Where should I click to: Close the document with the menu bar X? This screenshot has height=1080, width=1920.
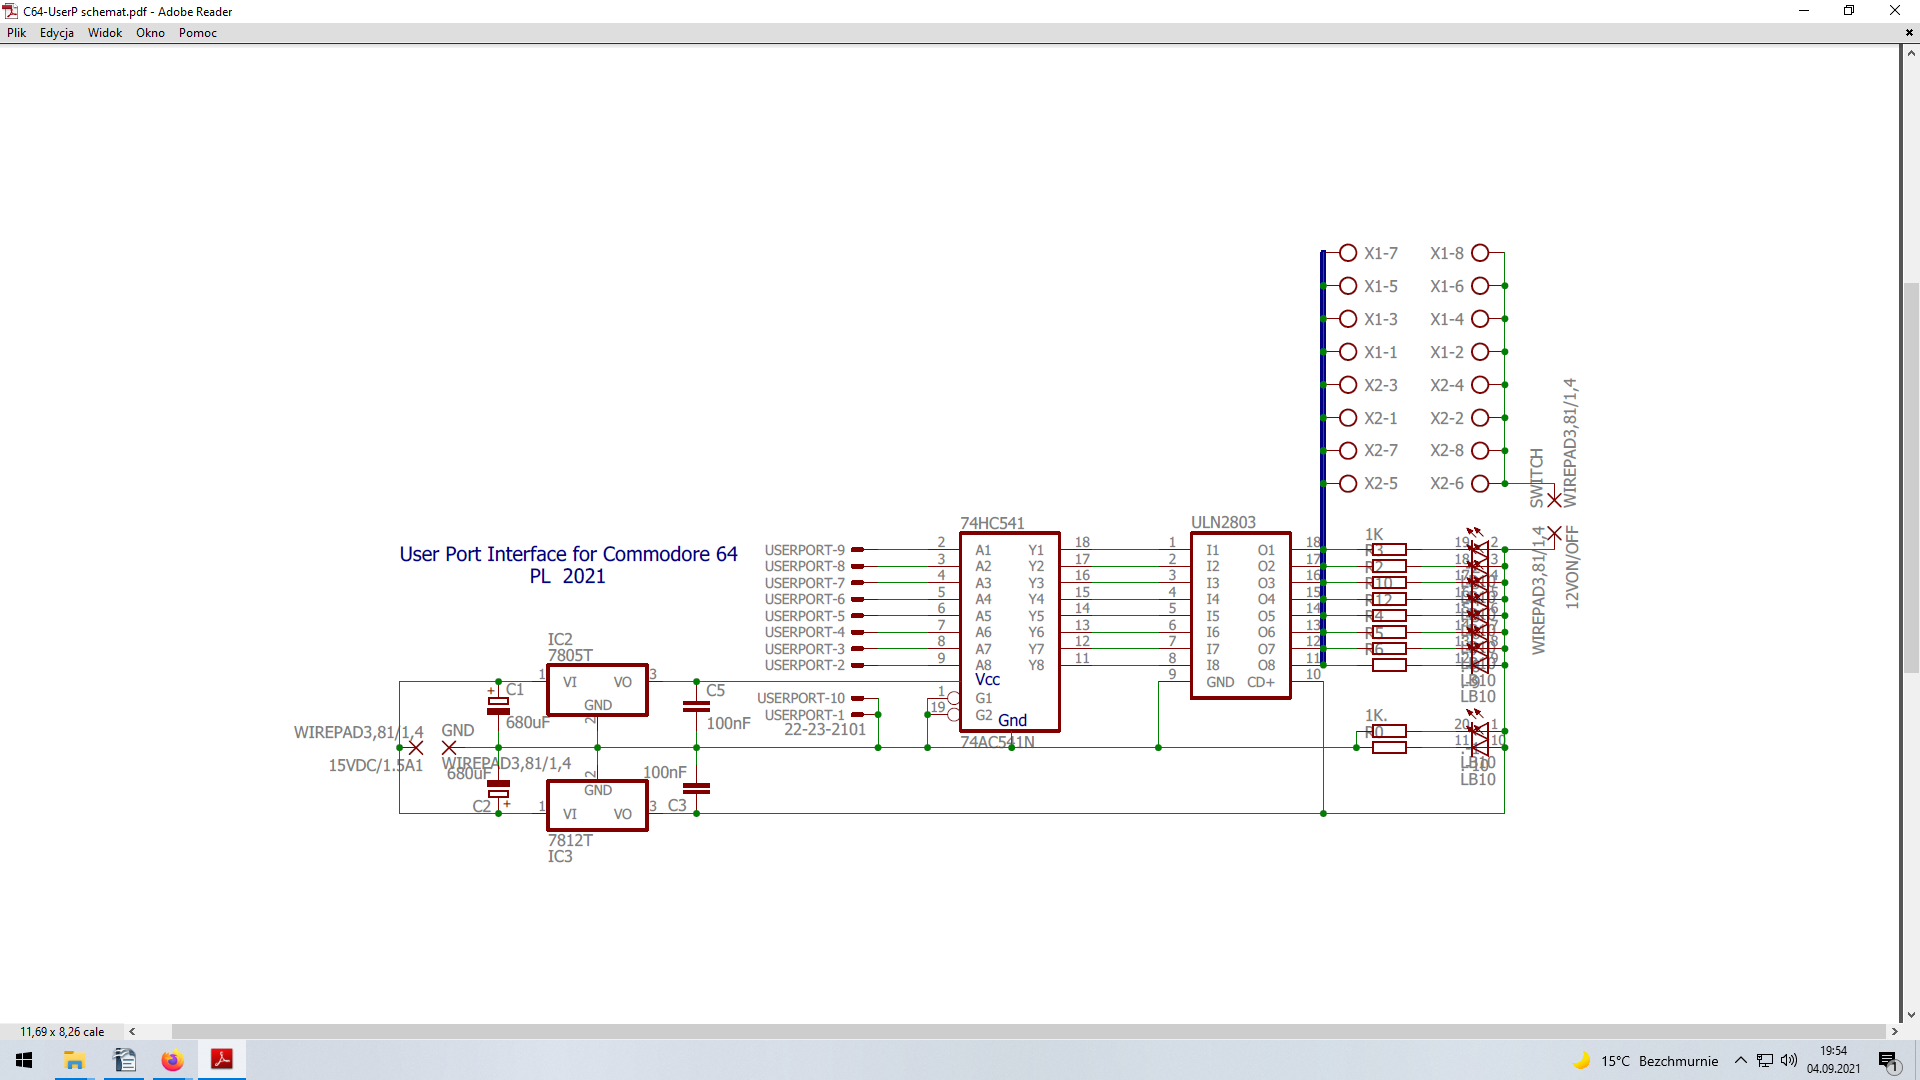[x=1908, y=33]
